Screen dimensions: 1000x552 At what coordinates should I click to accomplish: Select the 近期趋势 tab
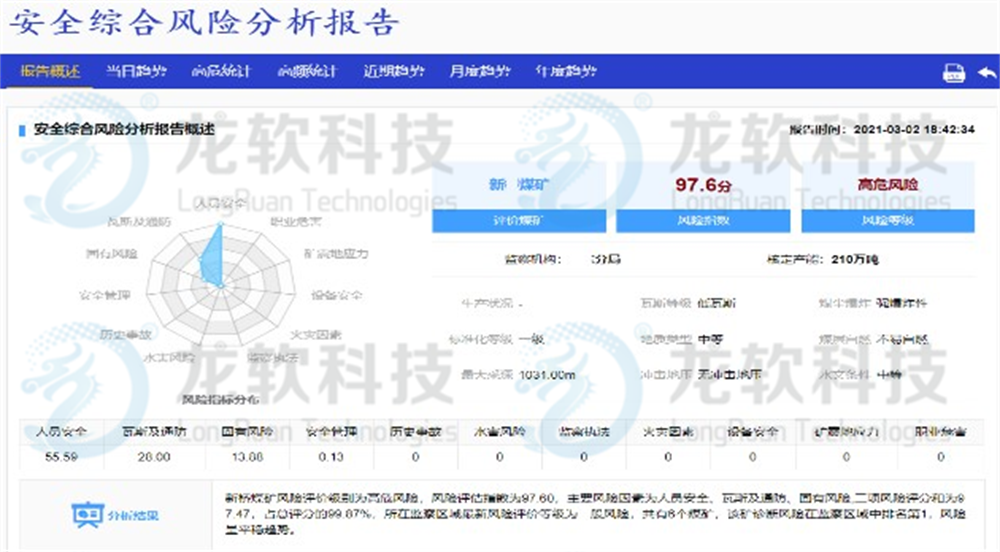[x=394, y=72]
